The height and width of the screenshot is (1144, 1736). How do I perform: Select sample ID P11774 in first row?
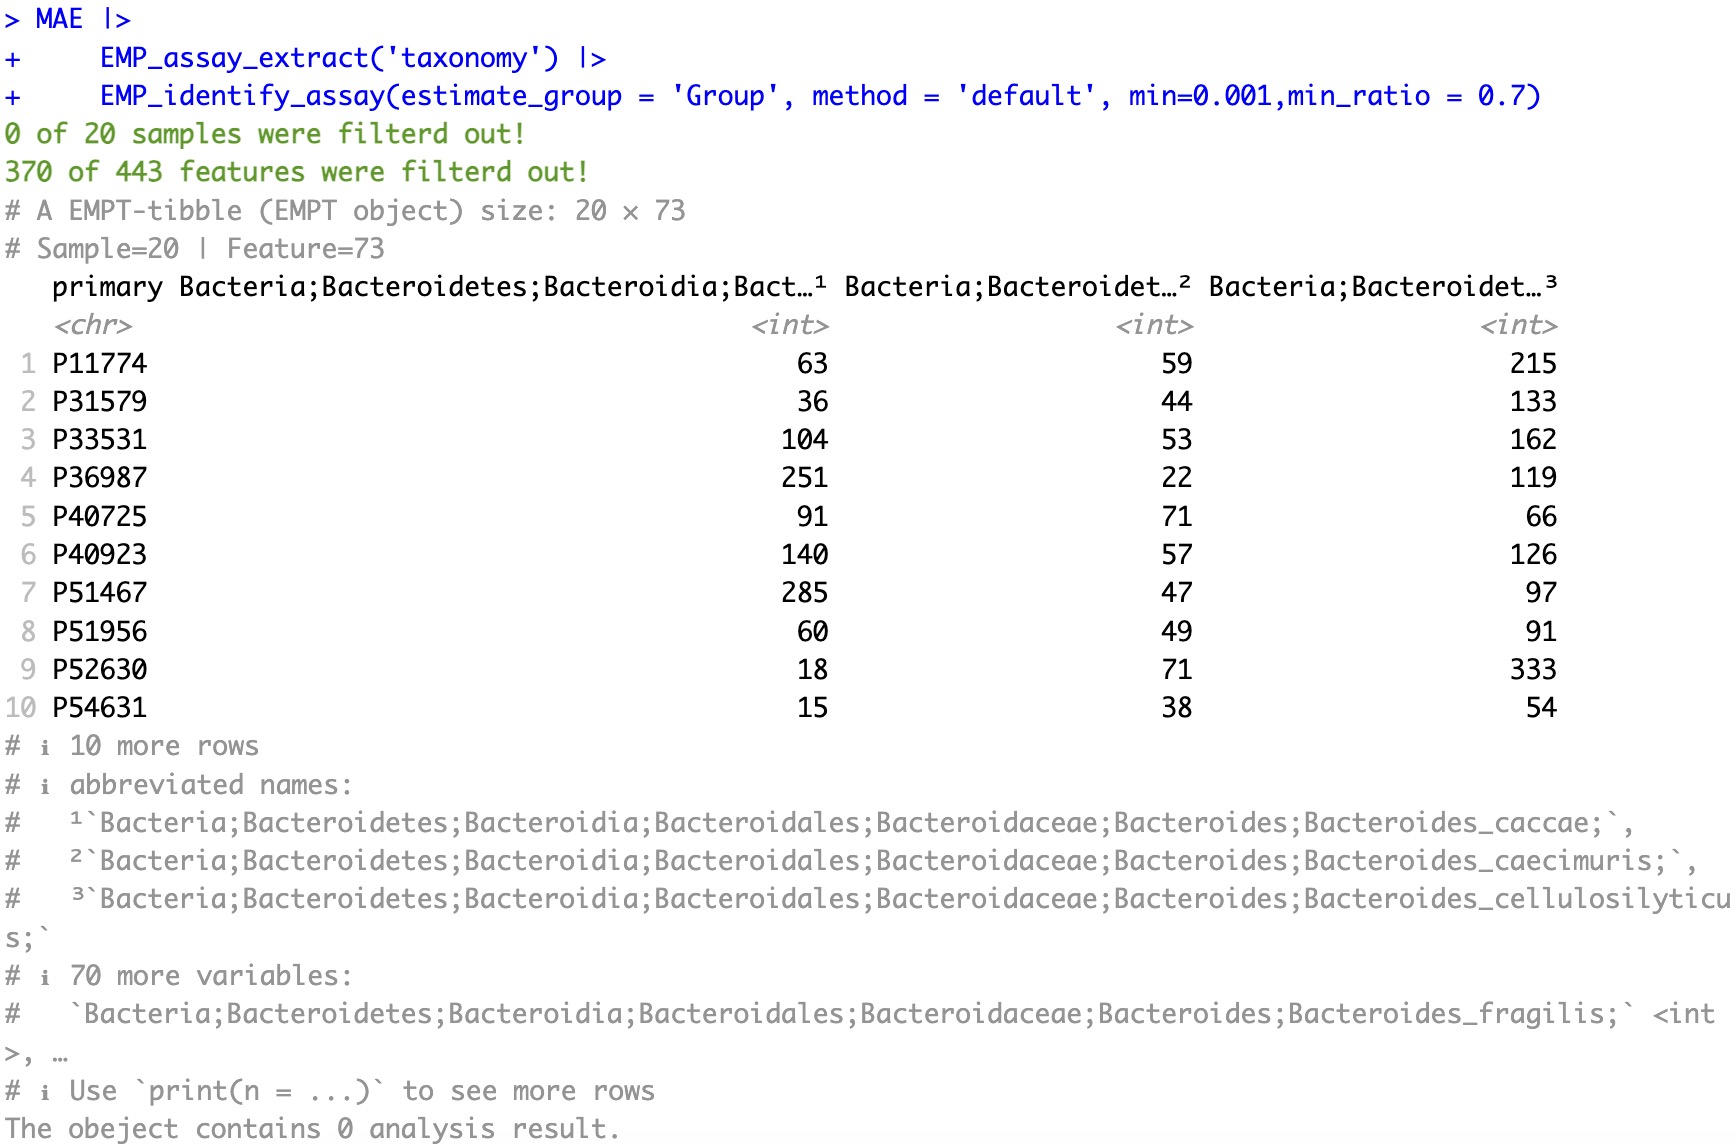tap(99, 364)
